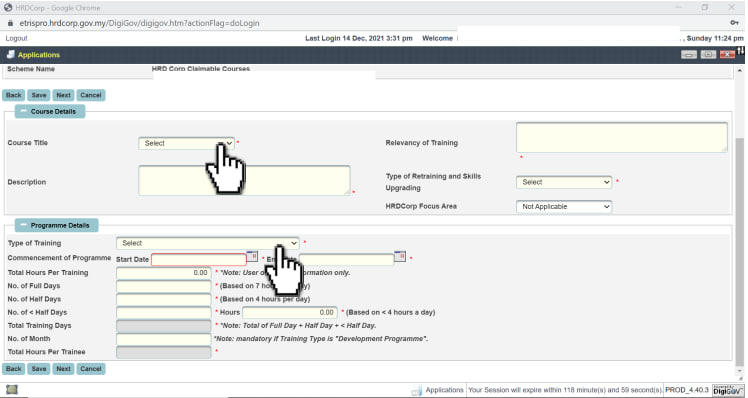Restore the Applications inner panel
748x398 pixels.
(x=708, y=54)
